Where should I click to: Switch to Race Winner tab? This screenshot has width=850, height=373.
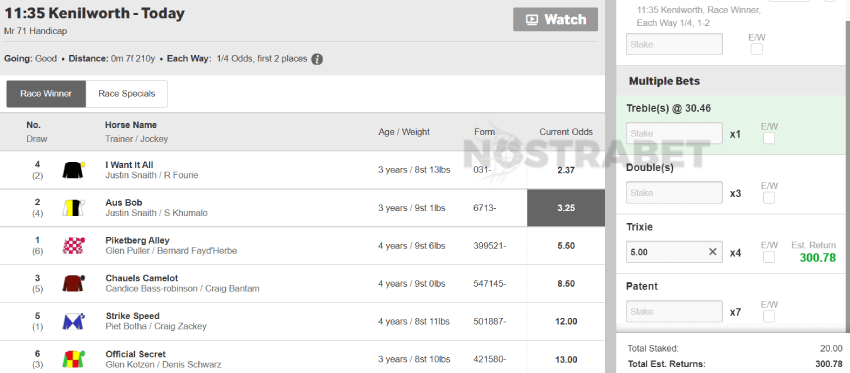tap(46, 94)
